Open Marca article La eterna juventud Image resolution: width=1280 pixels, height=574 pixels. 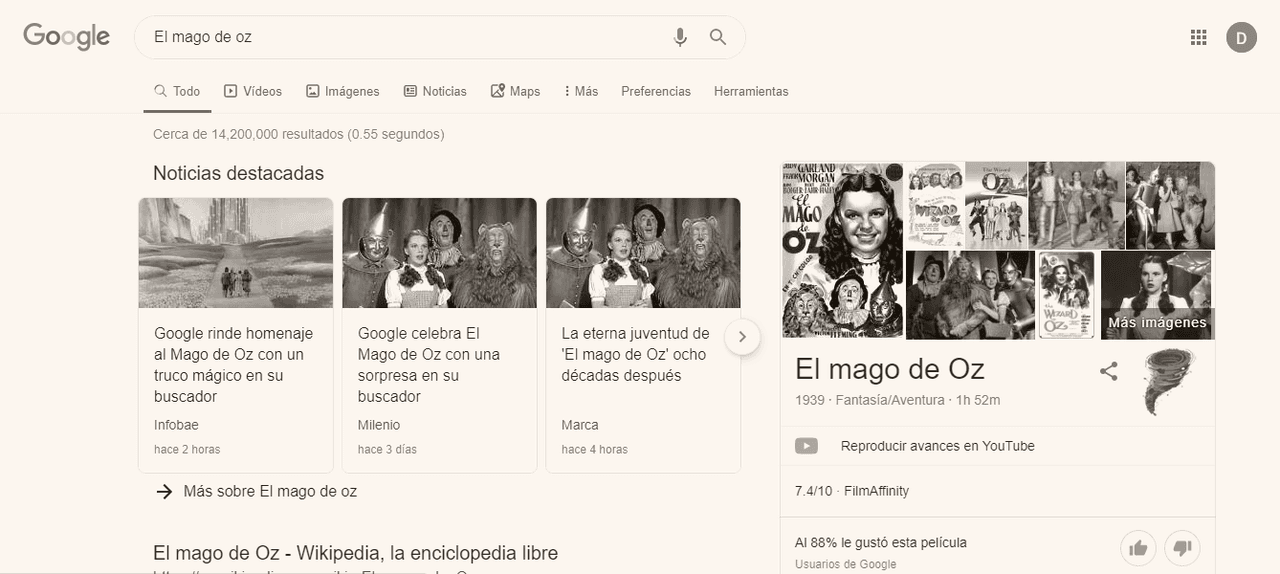(635, 354)
